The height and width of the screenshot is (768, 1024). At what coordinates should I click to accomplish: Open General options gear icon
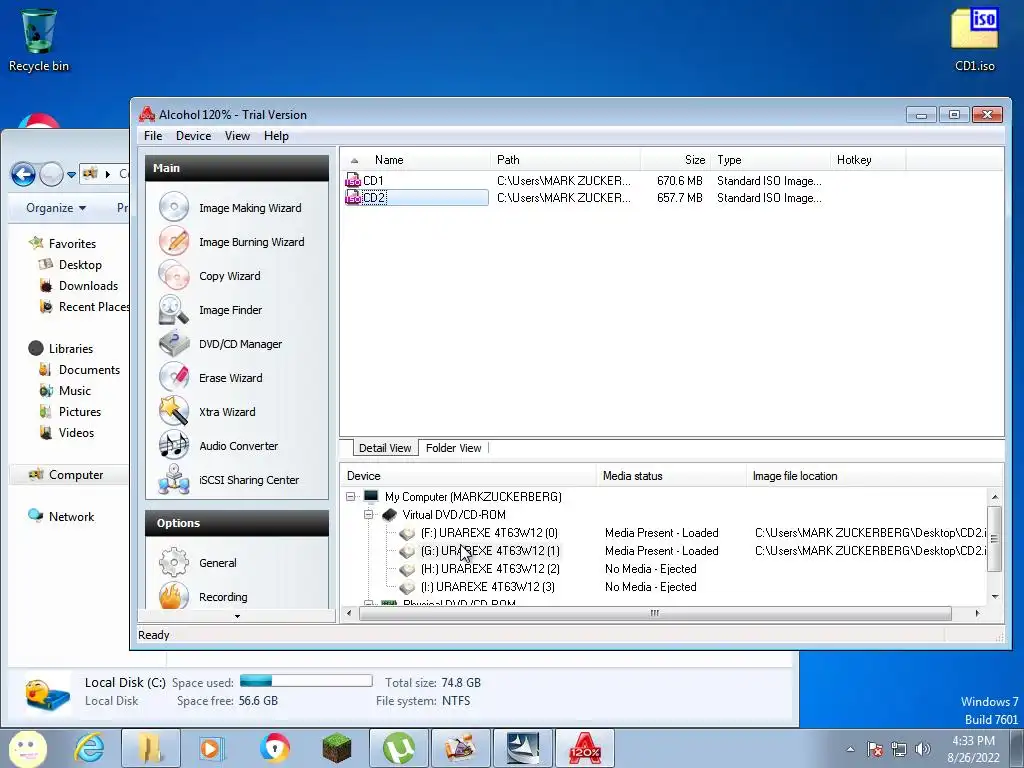point(174,562)
